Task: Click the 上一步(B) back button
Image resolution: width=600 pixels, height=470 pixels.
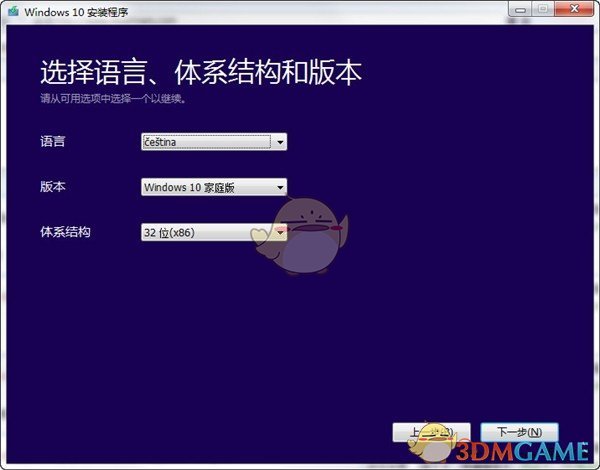Action: (432, 432)
